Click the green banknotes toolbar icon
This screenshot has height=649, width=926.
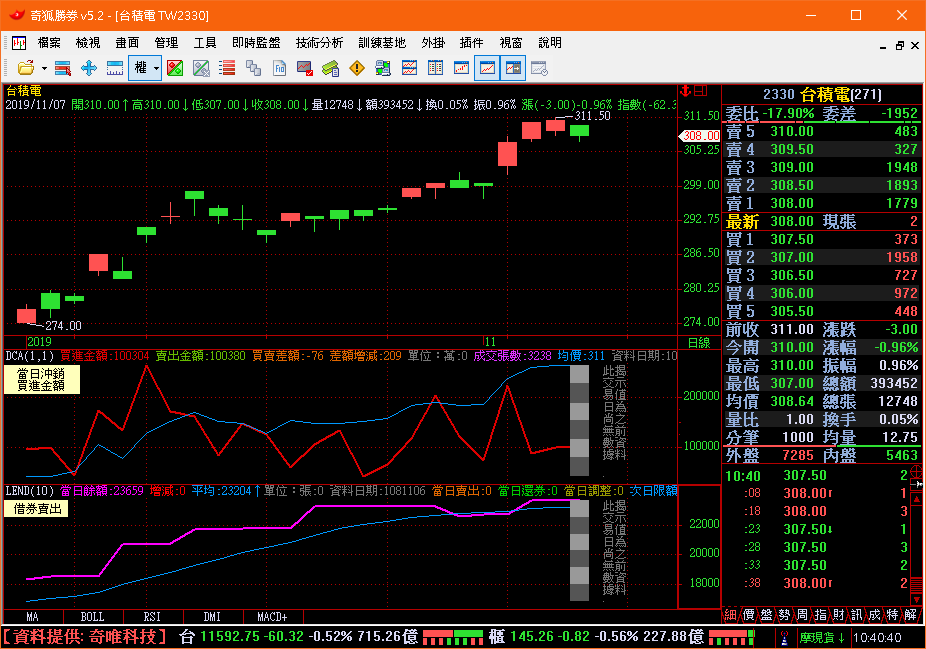(x=331, y=68)
